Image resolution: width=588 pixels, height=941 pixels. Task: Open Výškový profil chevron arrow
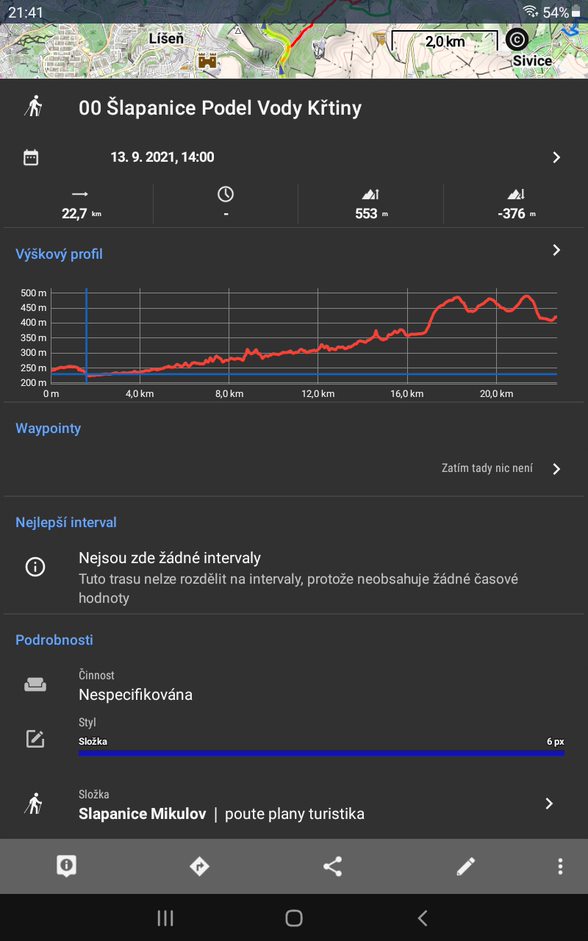tap(556, 250)
